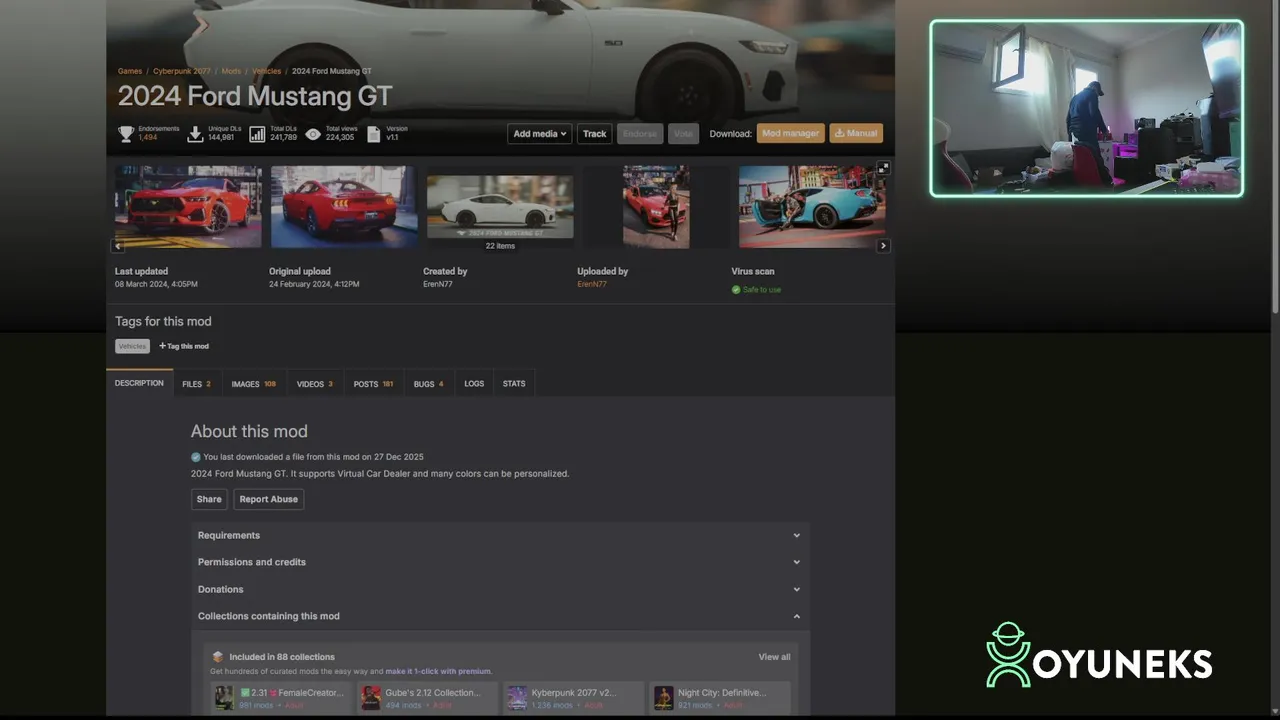Click the Endorsements trophy icon
The width and height of the screenshot is (1280, 720).
tap(126, 133)
